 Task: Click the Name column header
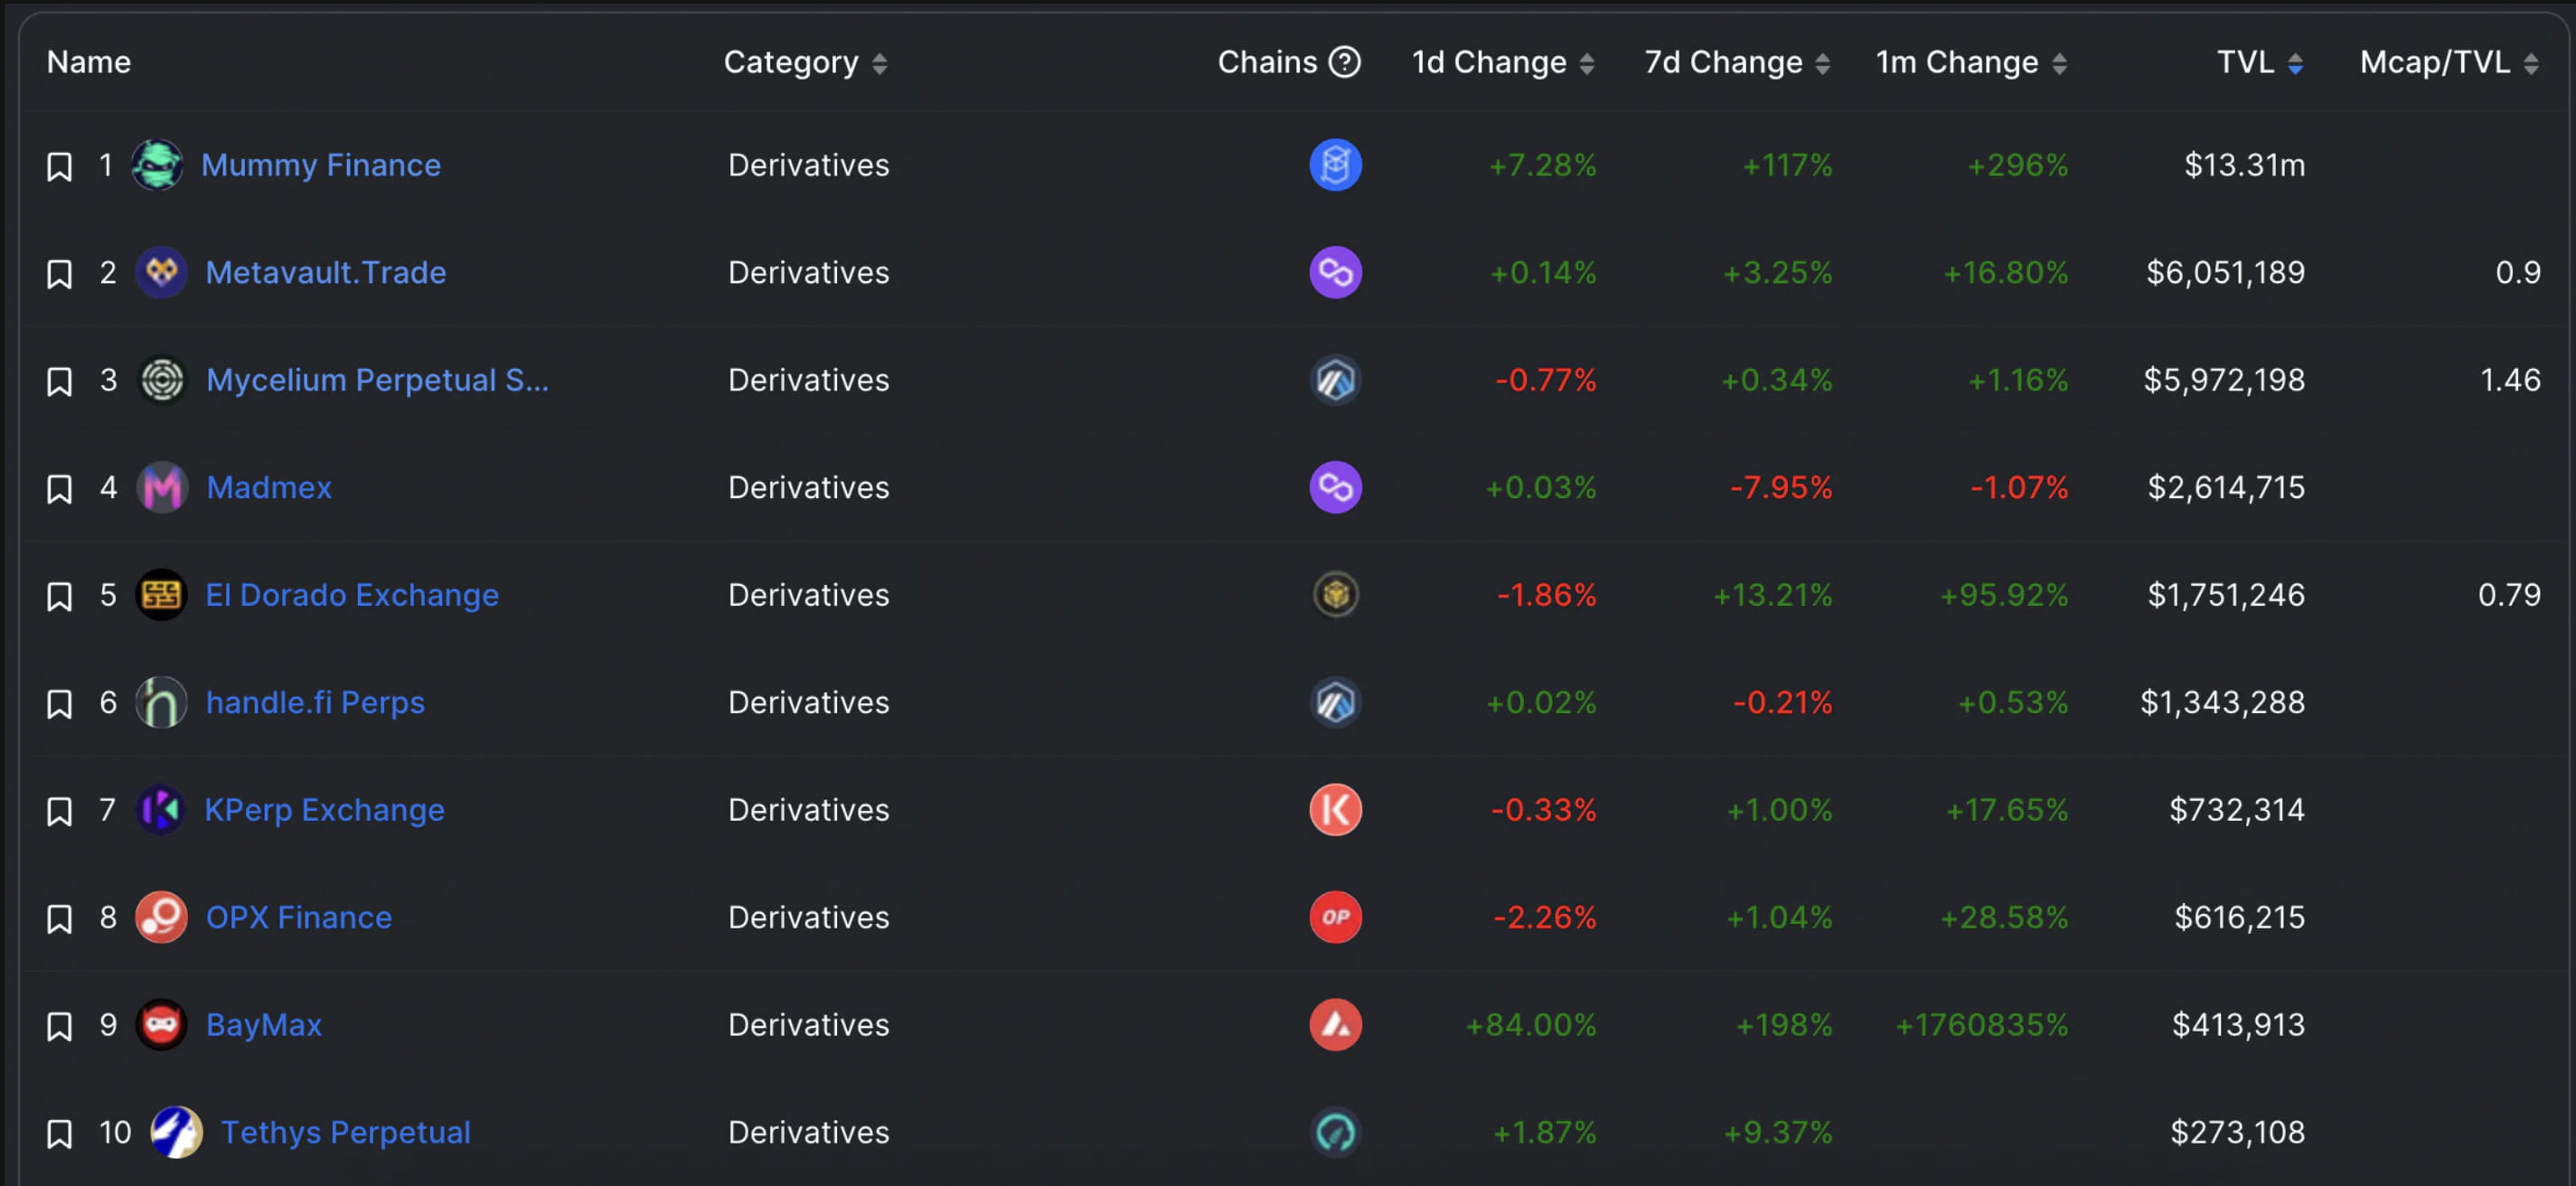[89, 62]
